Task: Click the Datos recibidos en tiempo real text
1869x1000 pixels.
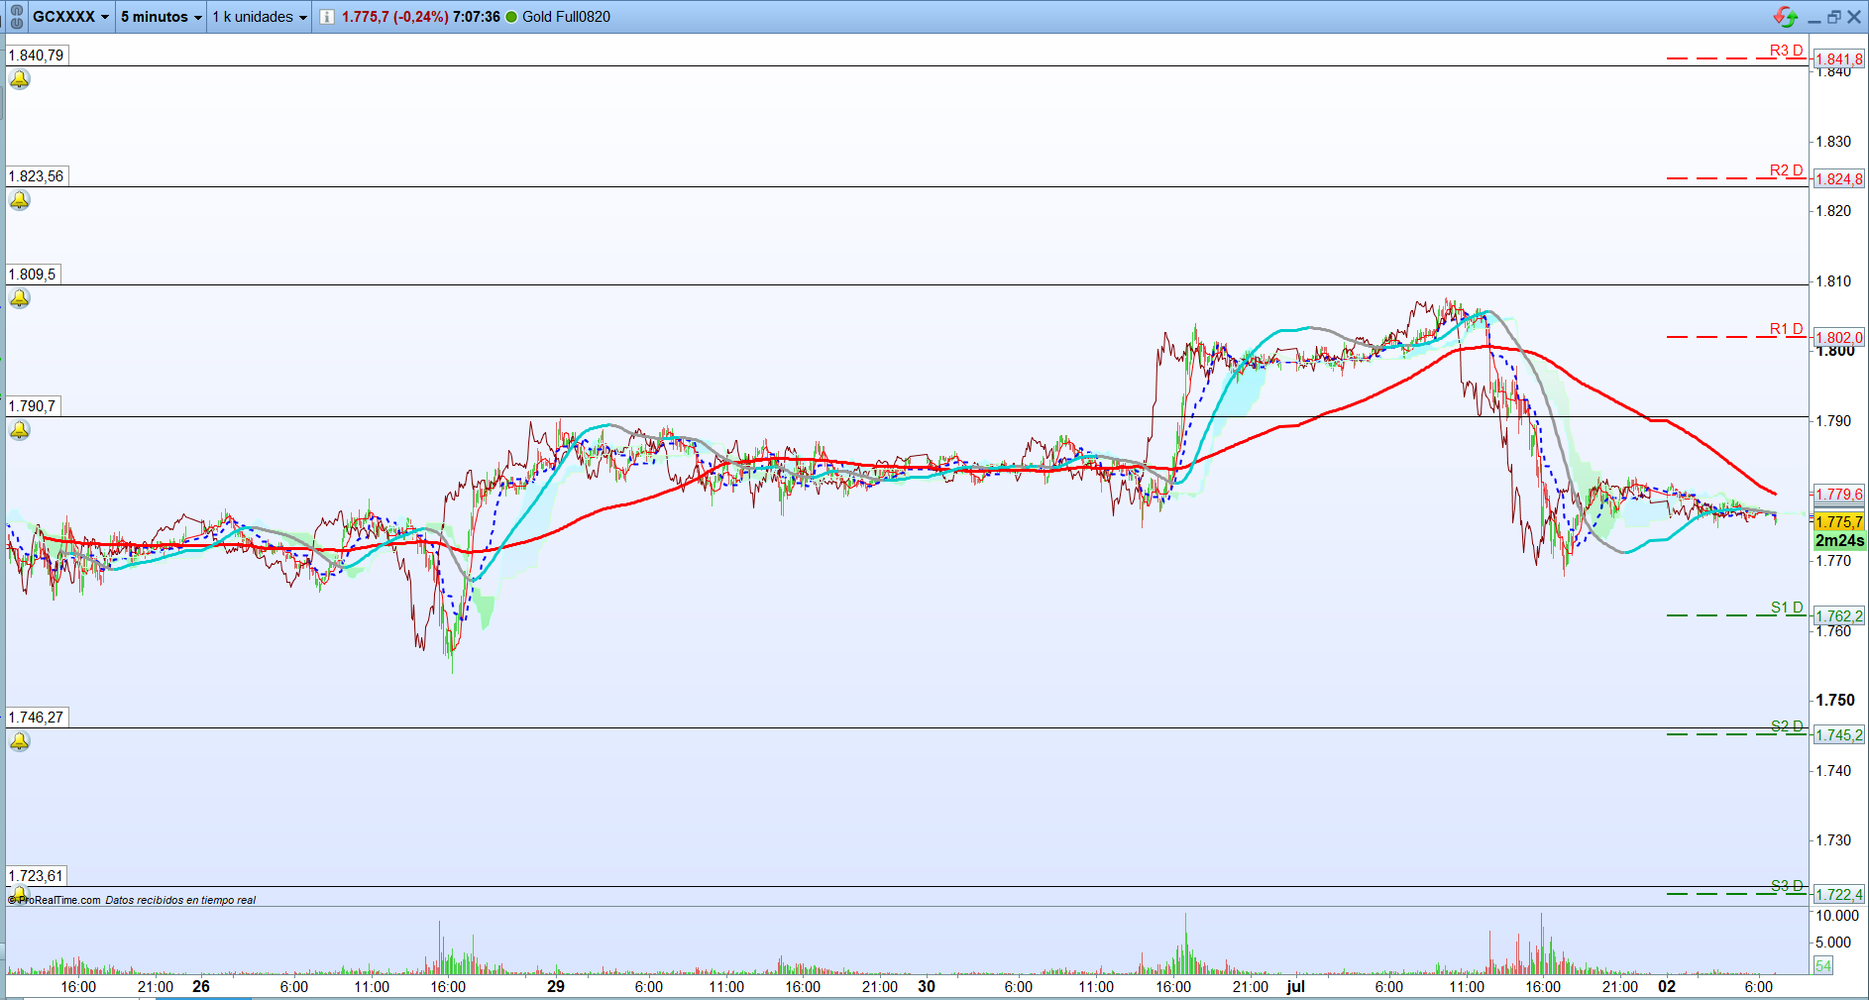Action: pos(180,900)
